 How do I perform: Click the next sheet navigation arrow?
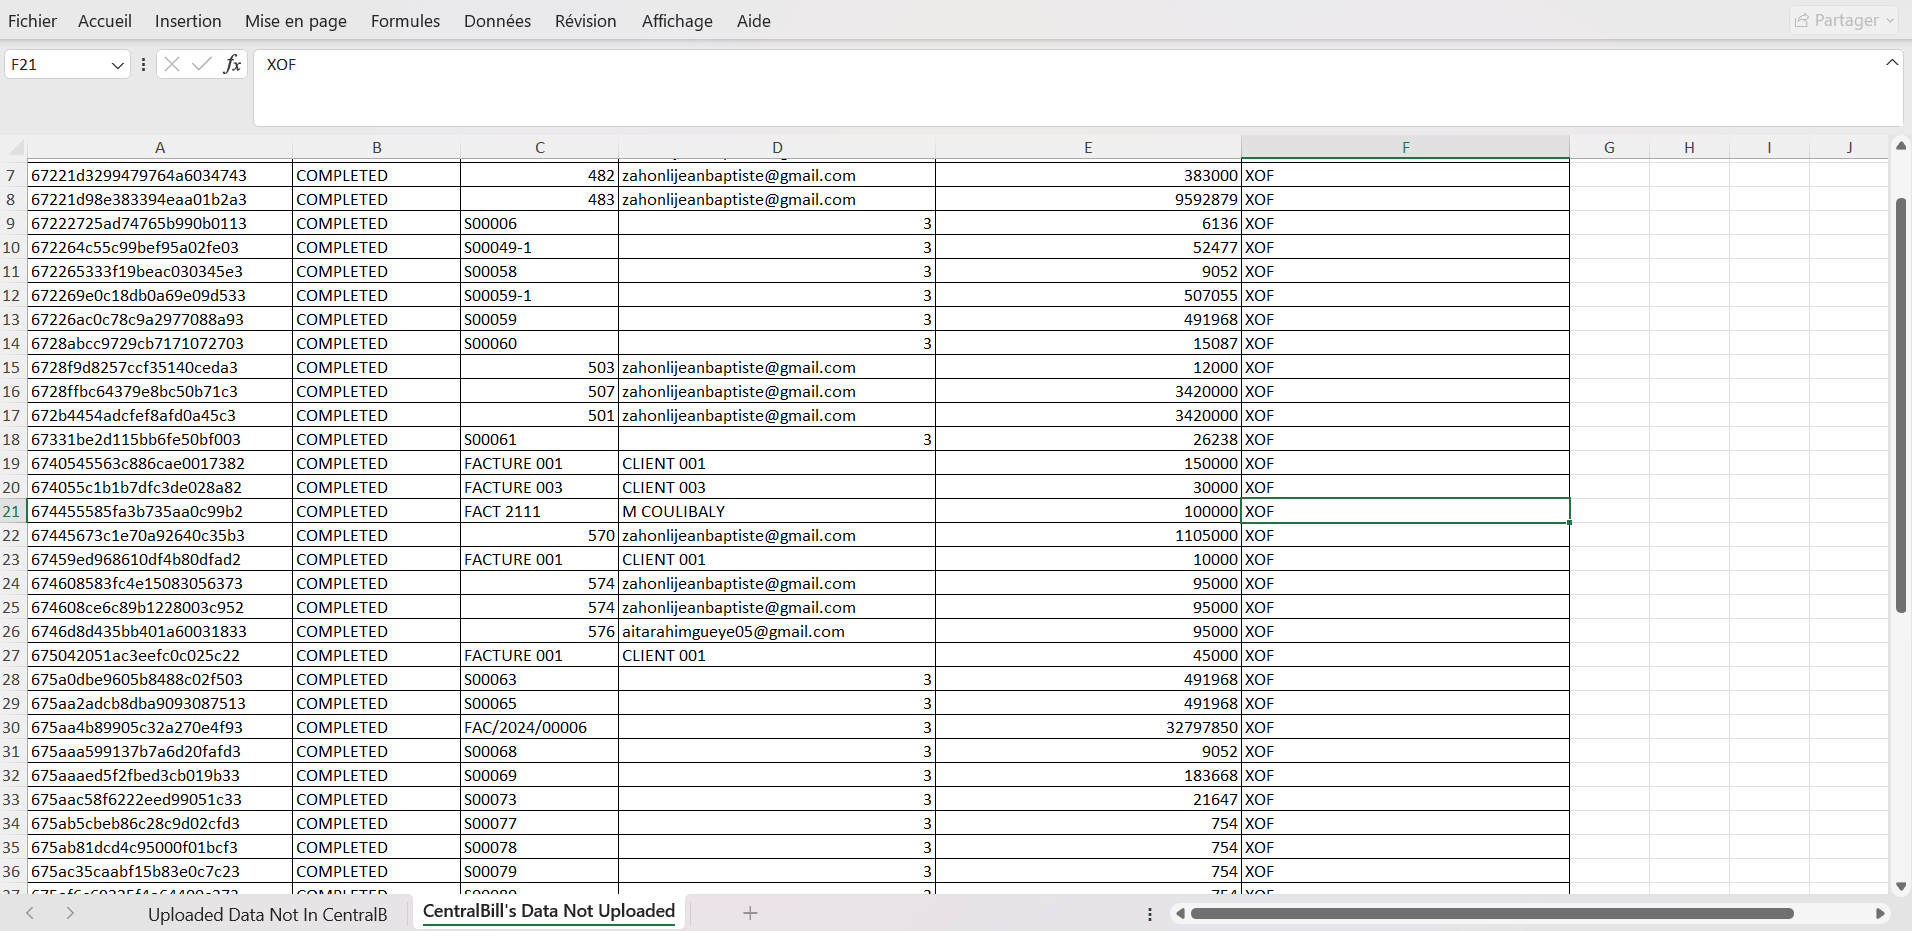click(x=70, y=913)
